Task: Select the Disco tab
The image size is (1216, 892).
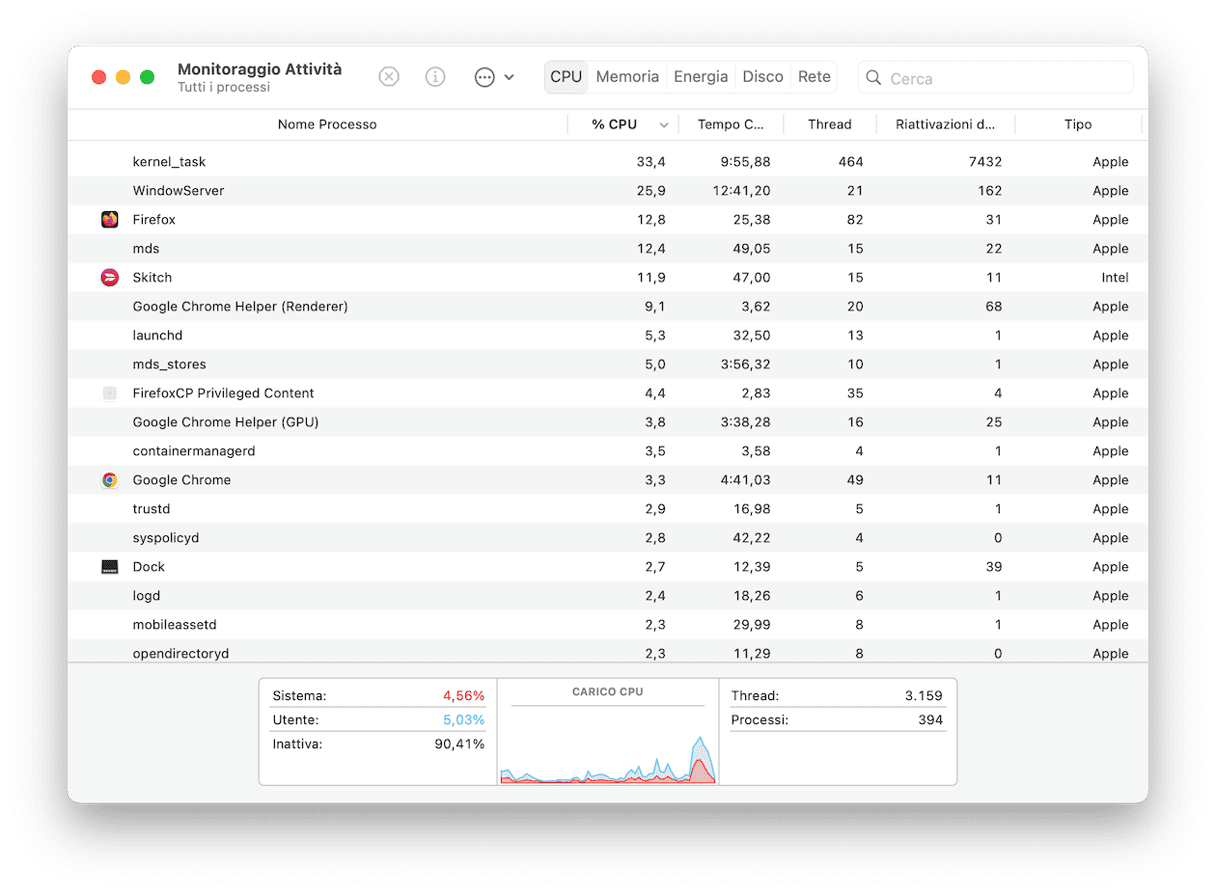Action: (763, 77)
